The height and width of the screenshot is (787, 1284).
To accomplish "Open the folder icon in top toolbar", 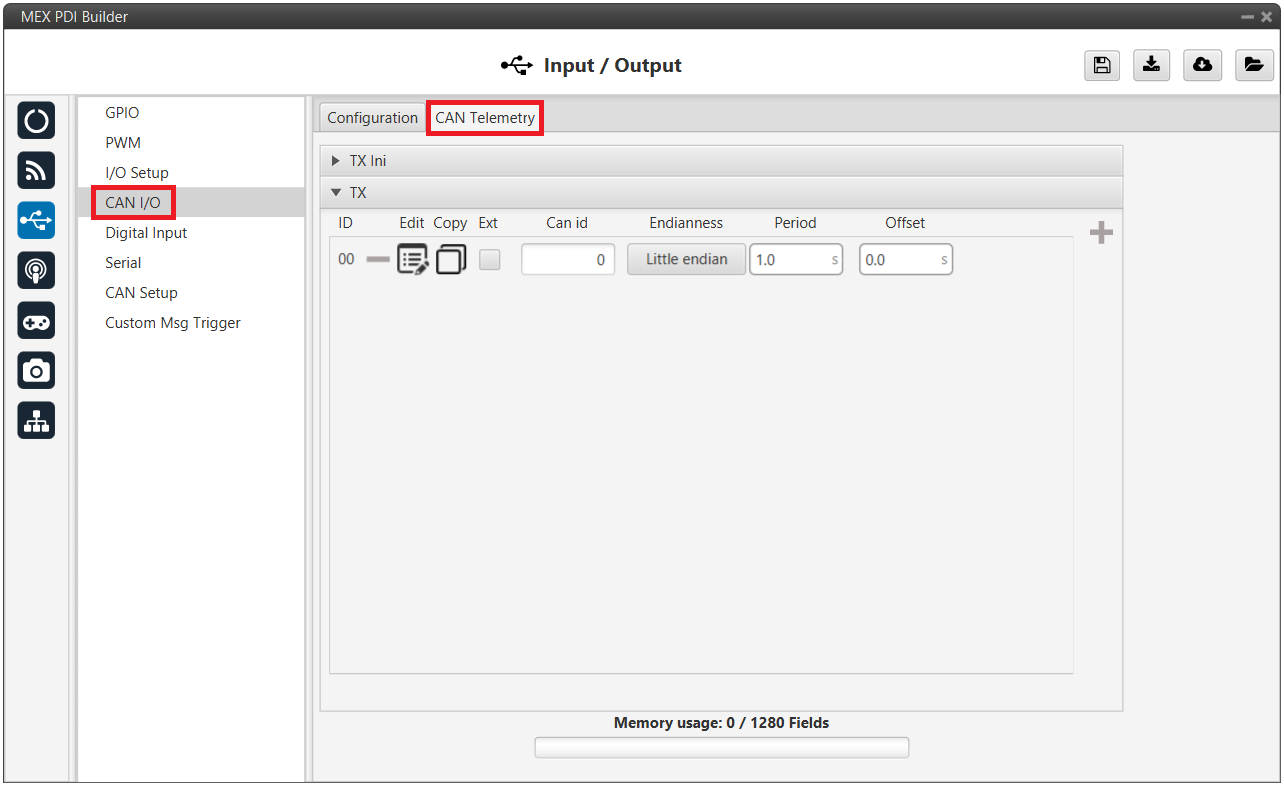I will point(1253,65).
